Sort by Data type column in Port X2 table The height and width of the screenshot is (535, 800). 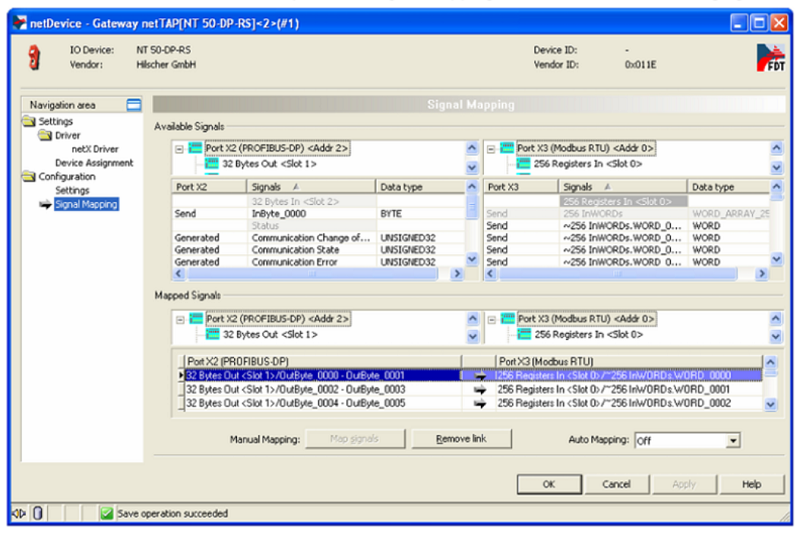click(419, 187)
